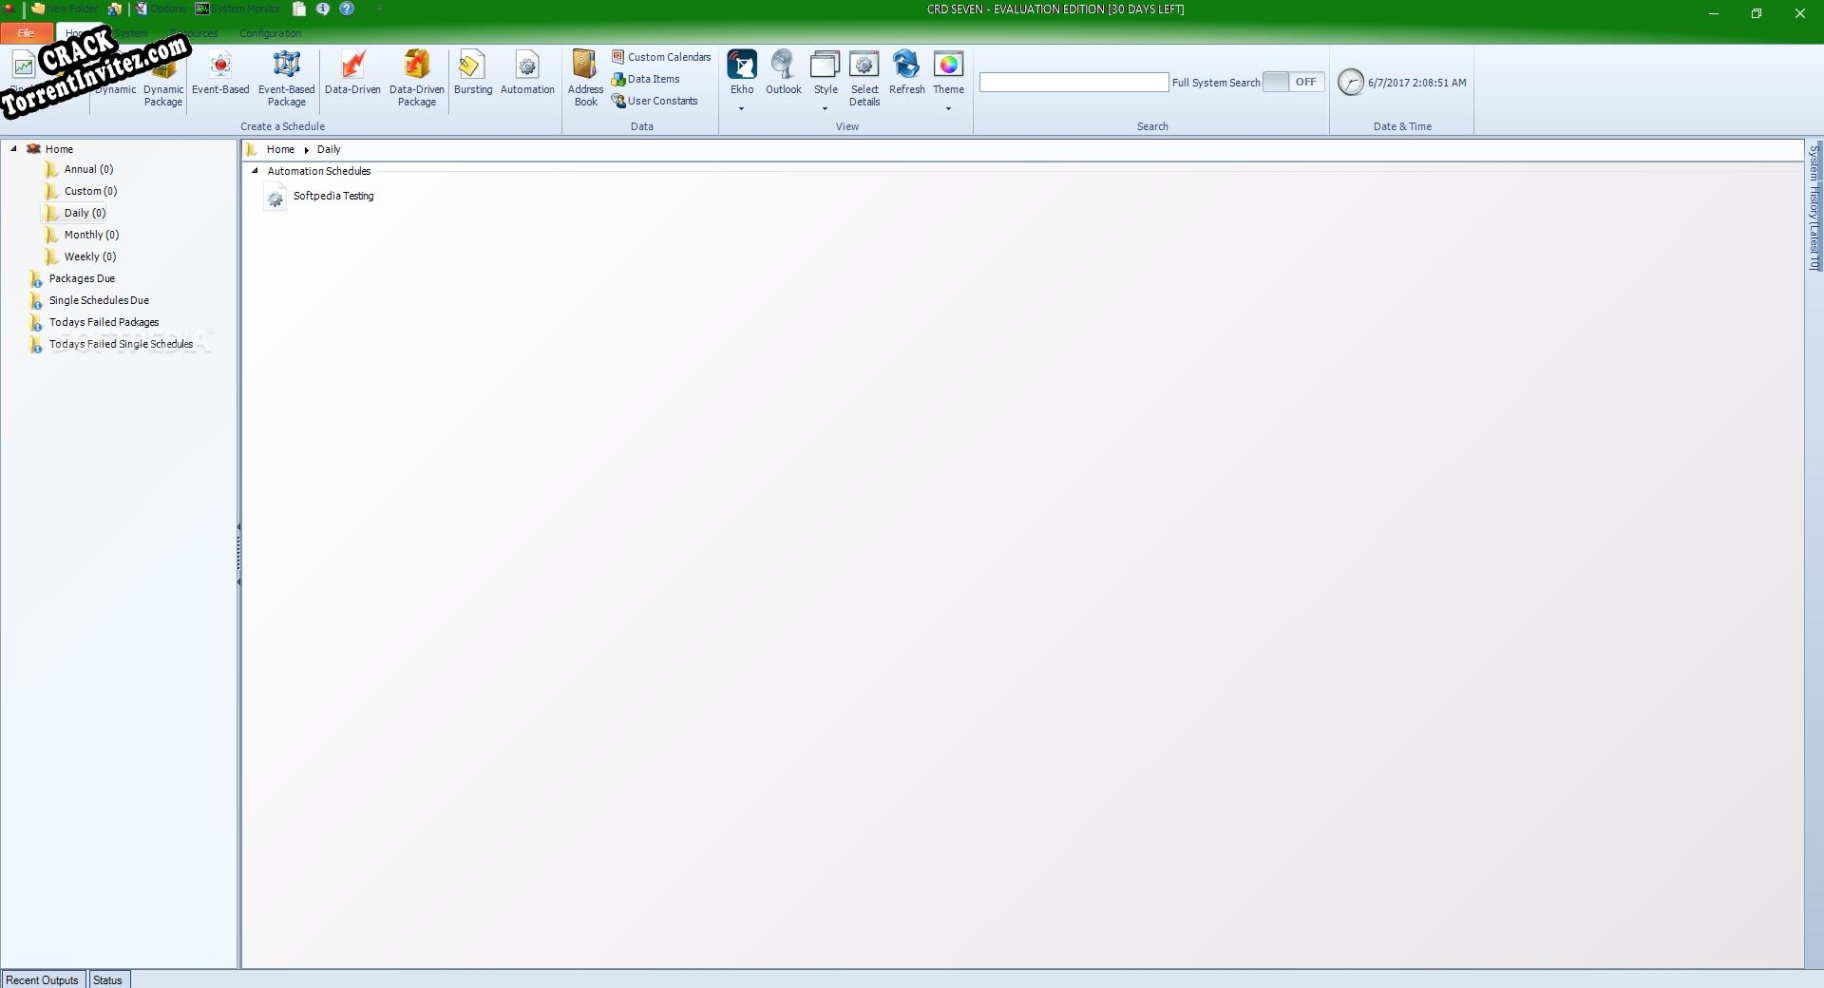1824x988 pixels.
Task: Switch to the Configuration ribbon tab
Action: coord(269,33)
